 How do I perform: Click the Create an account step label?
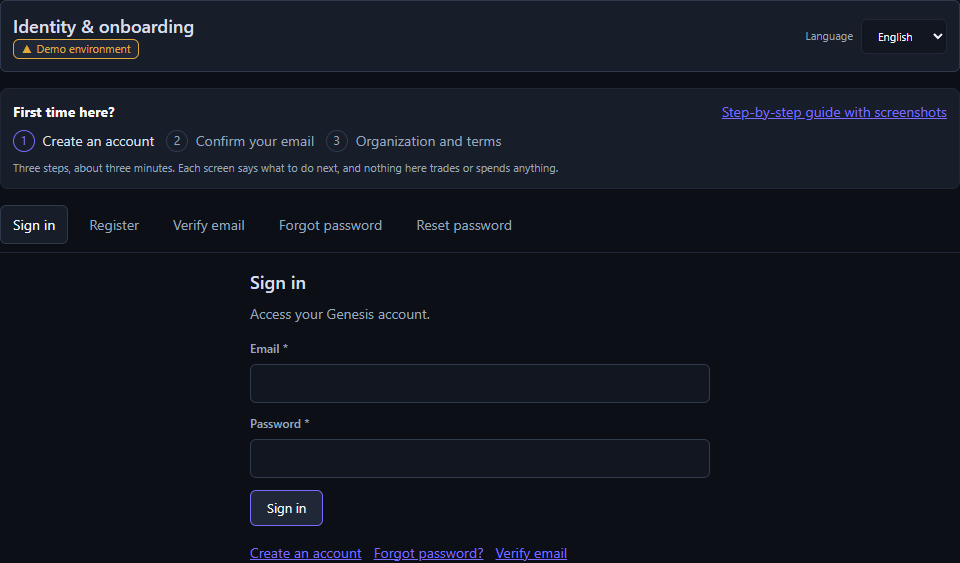click(98, 141)
